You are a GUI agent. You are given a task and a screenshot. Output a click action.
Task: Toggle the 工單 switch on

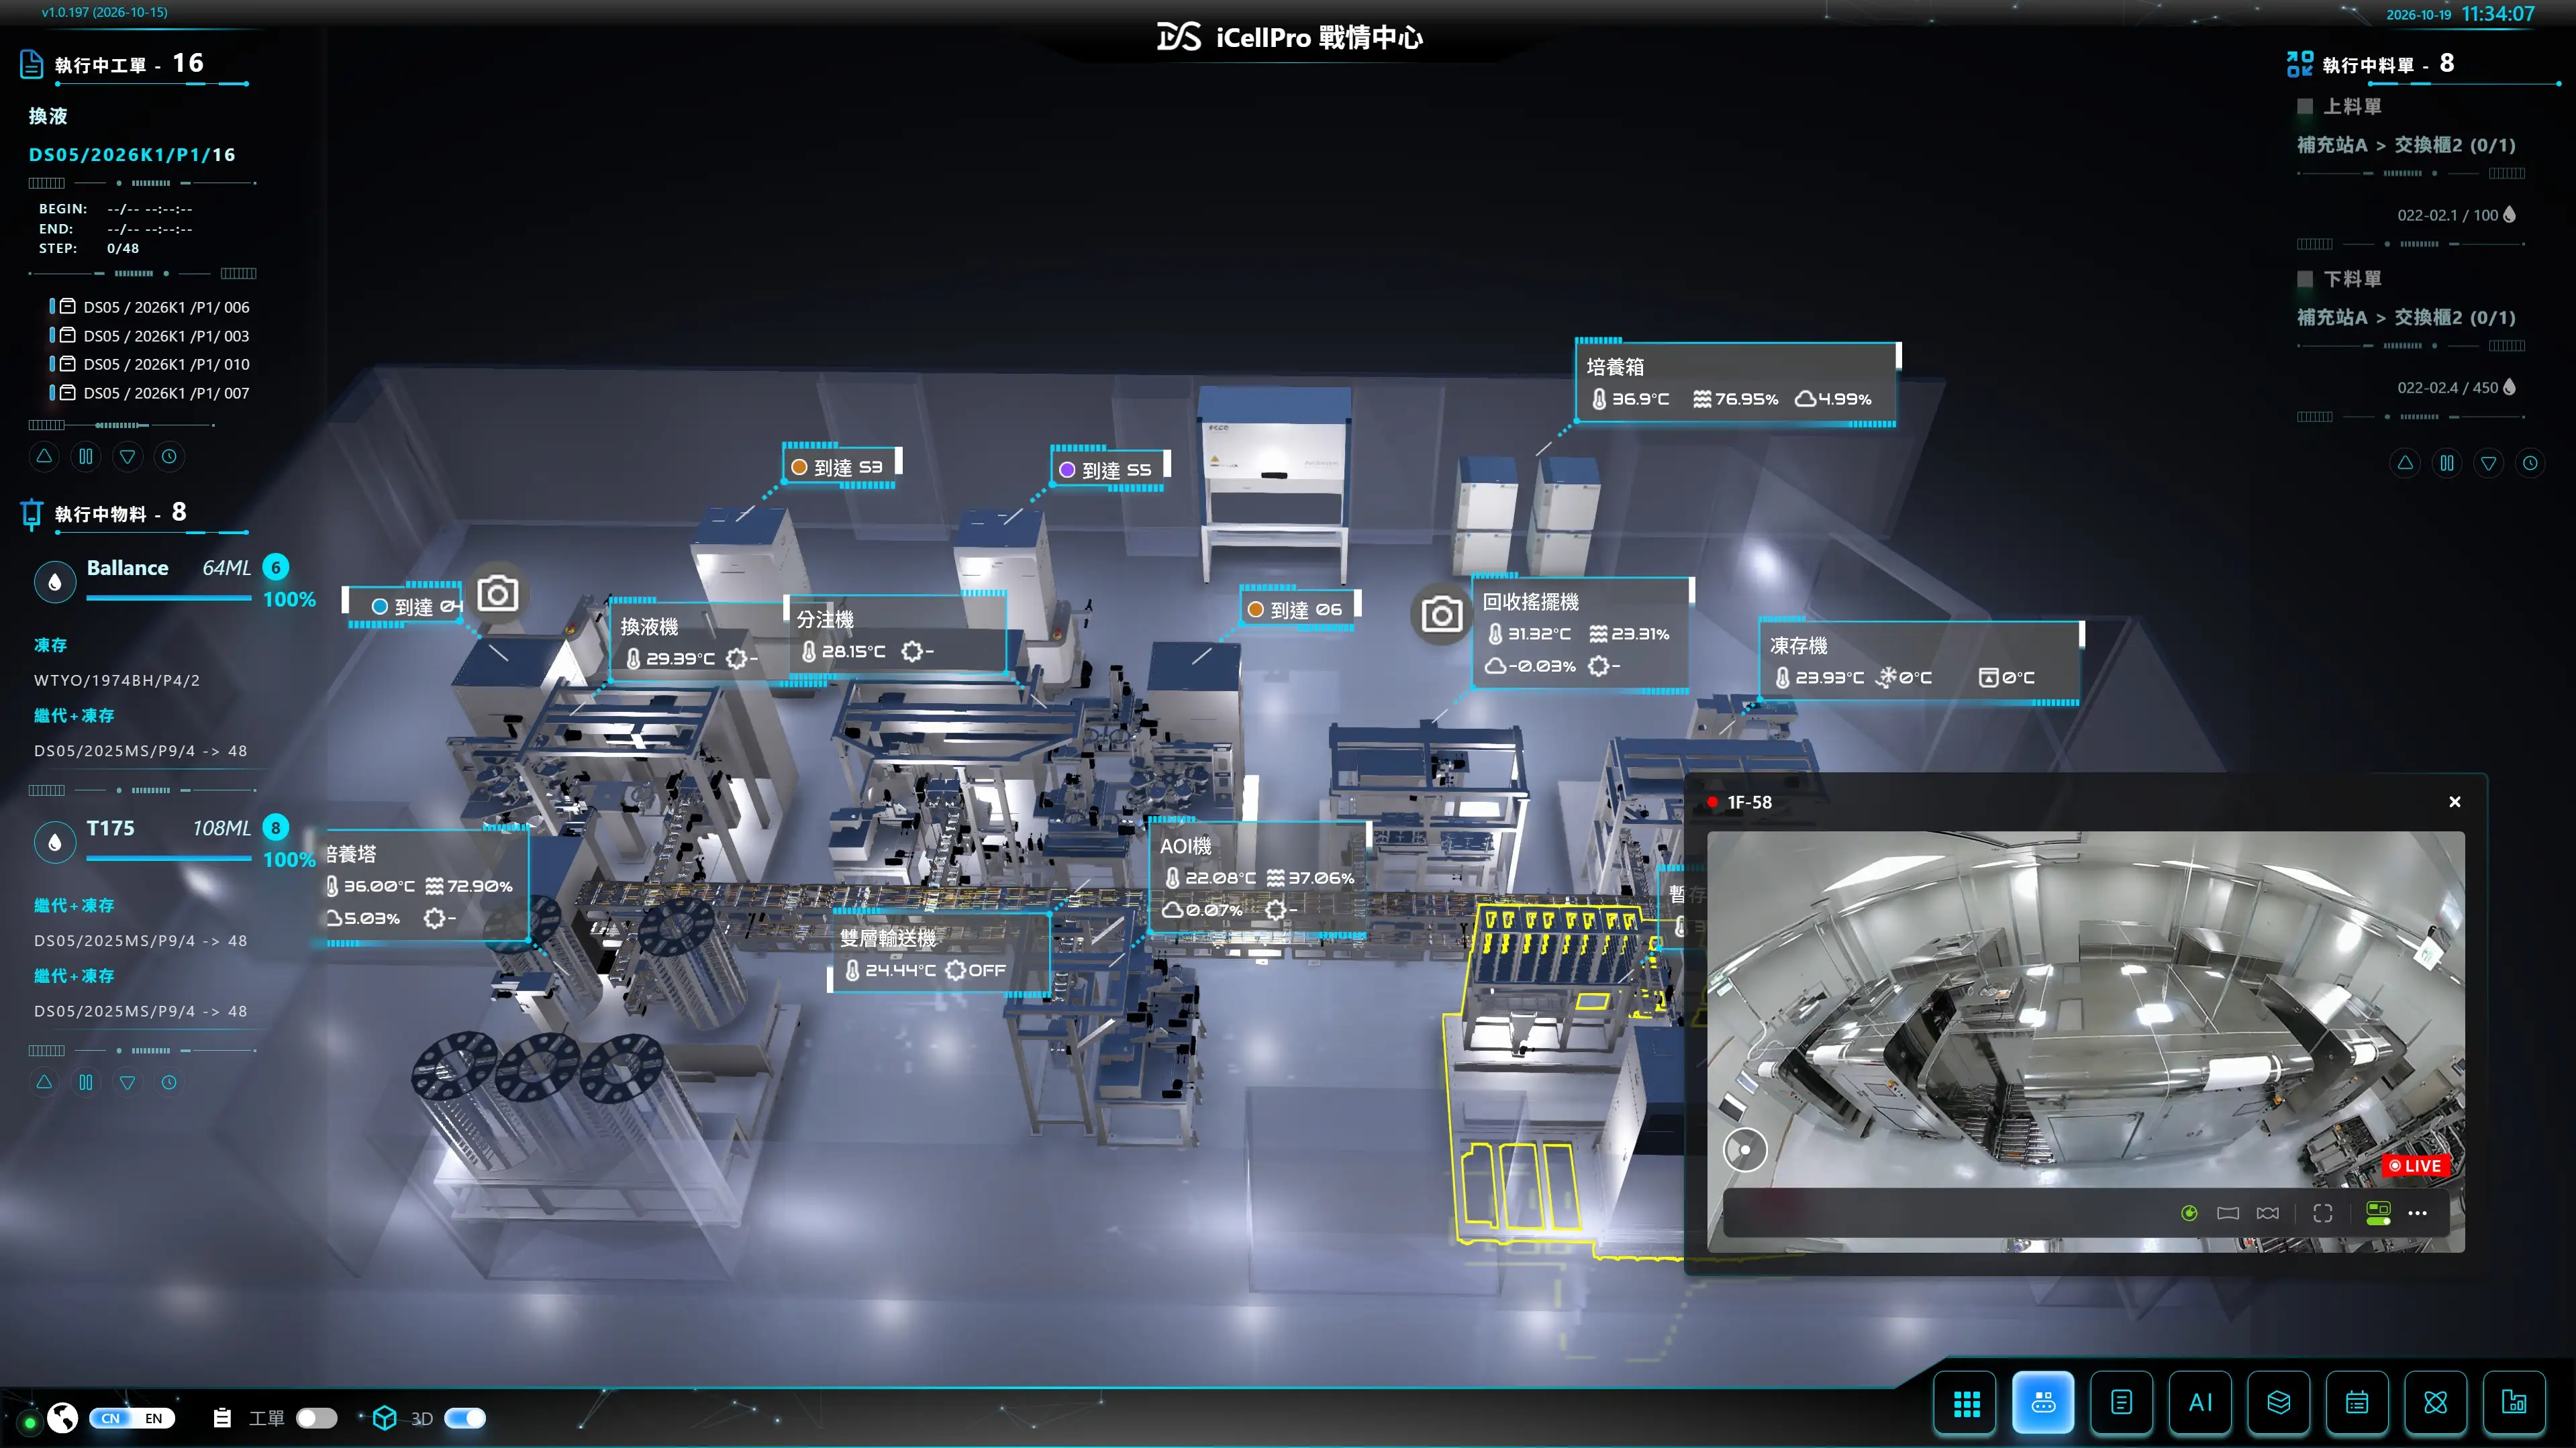[x=317, y=1418]
